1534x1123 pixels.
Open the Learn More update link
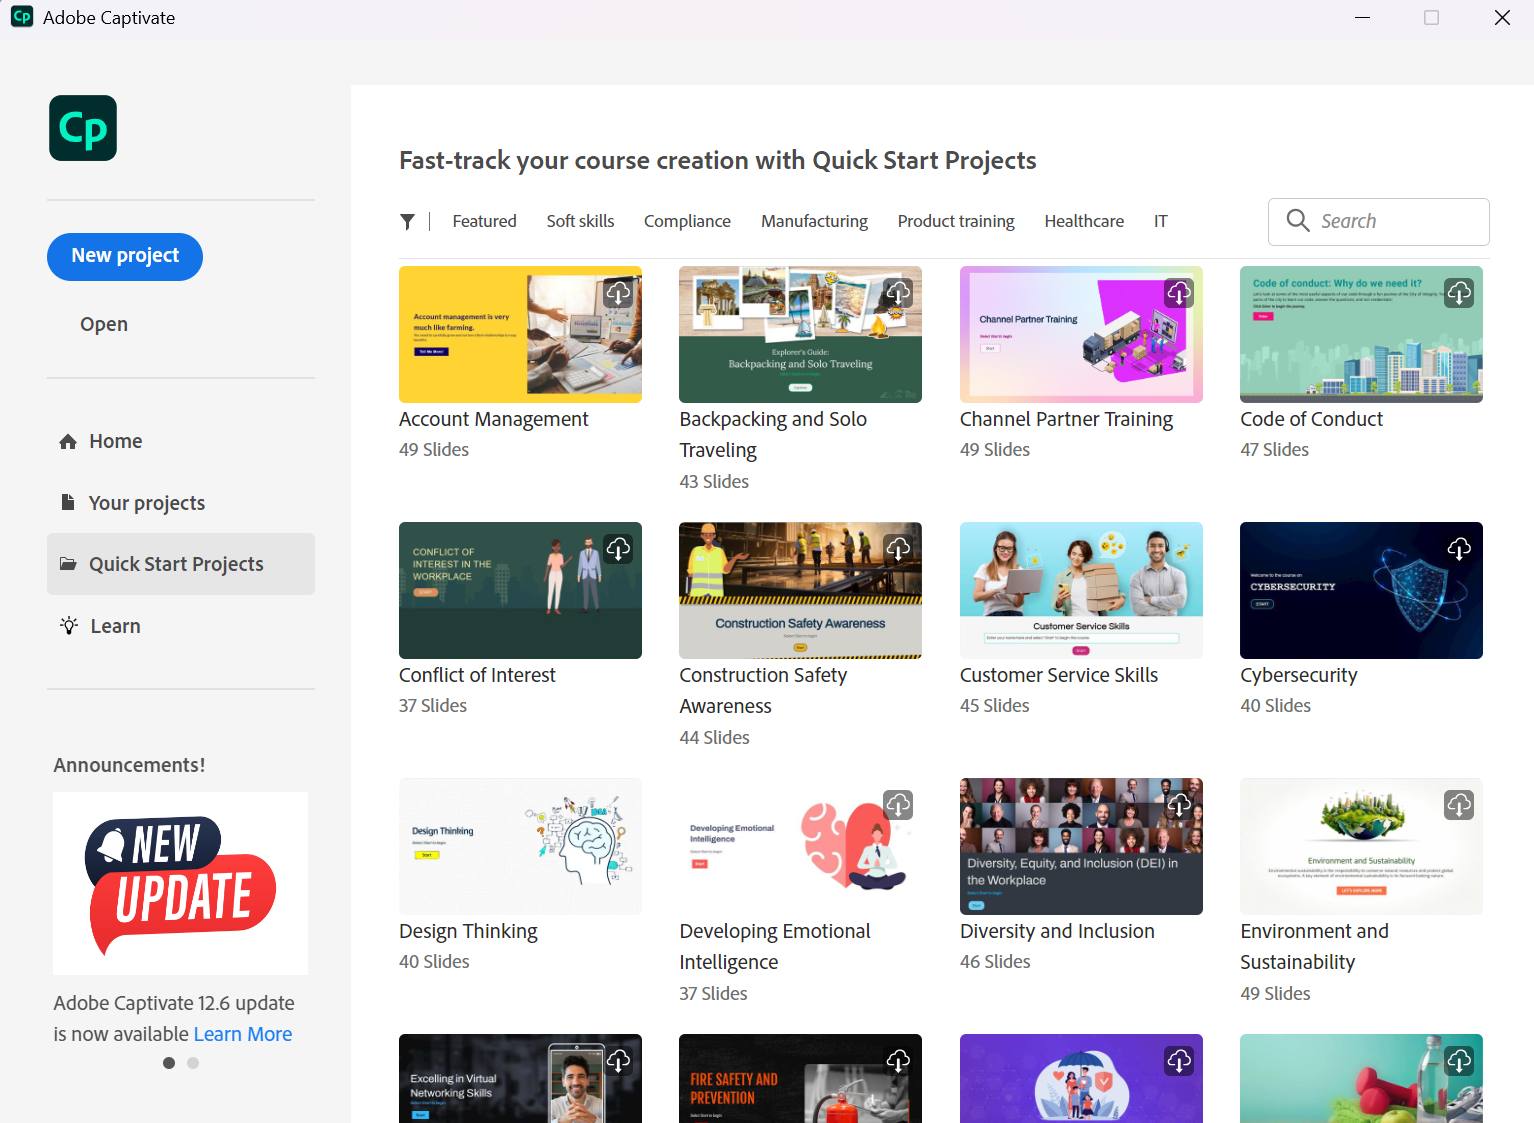[x=243, y=1034]
